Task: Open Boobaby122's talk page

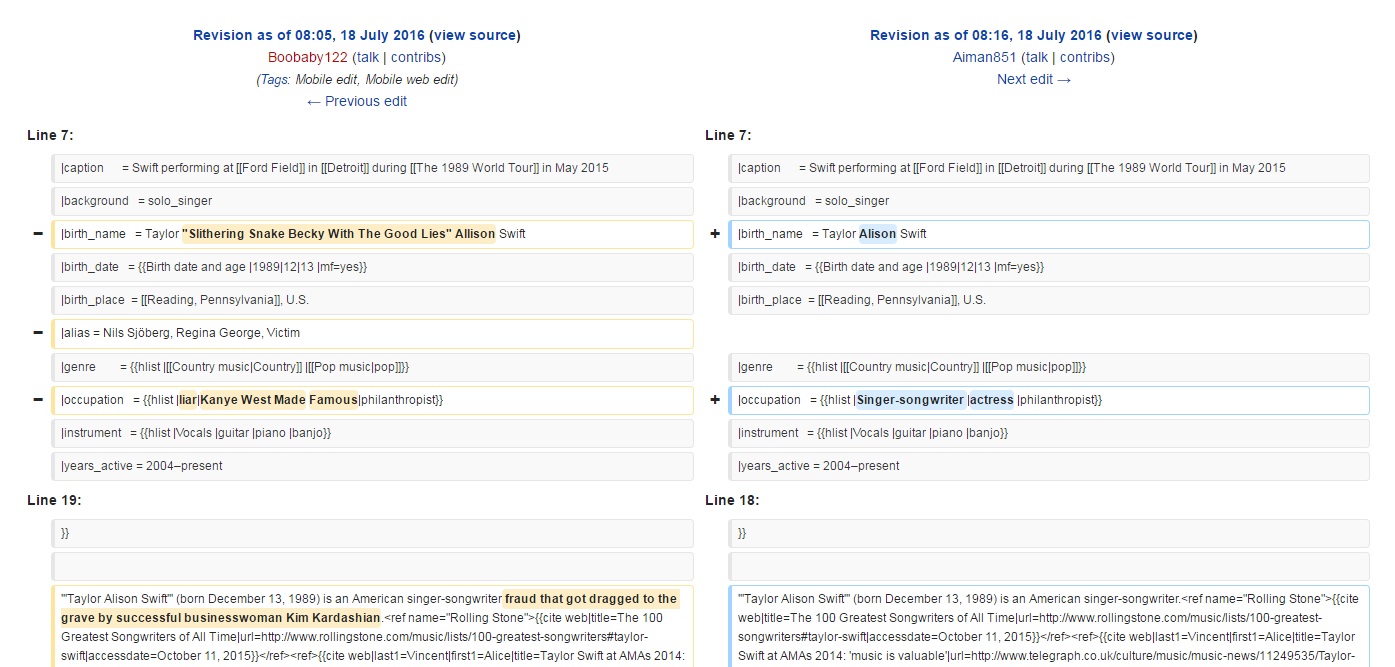Action: coord(368,57)
